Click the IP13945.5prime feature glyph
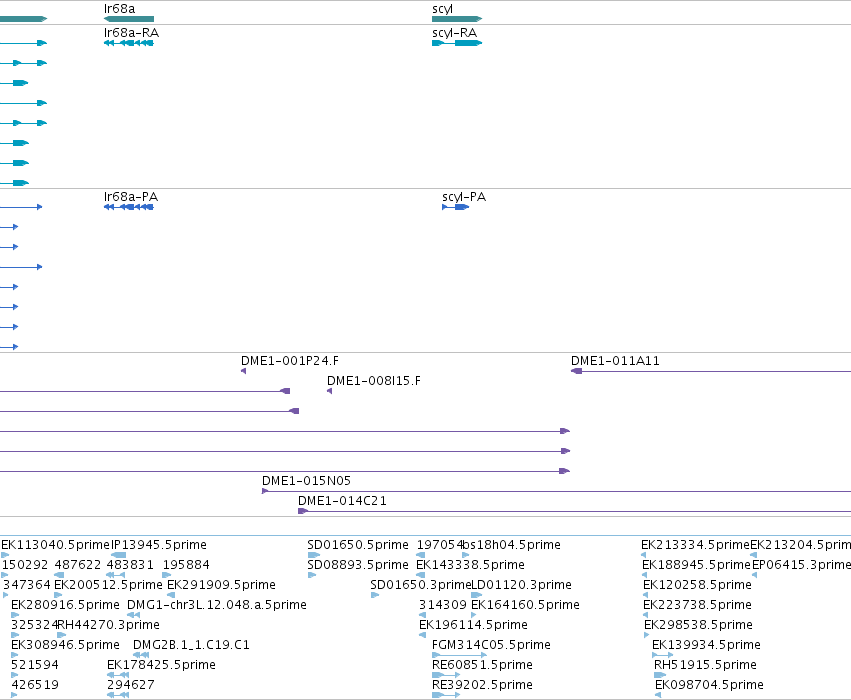The image size is (851, 700). pyautogui.click(x=118, y=555)
